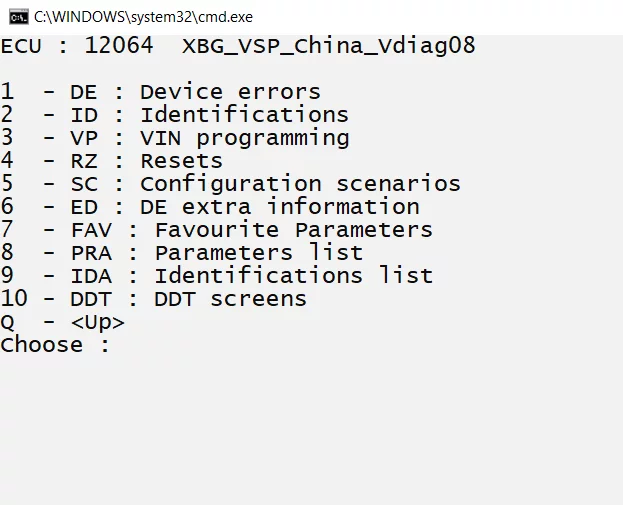Click the XBG_VSP_China_Vdiag08 ECU name
The image size is (623, 505).
[x=329, y=45]
